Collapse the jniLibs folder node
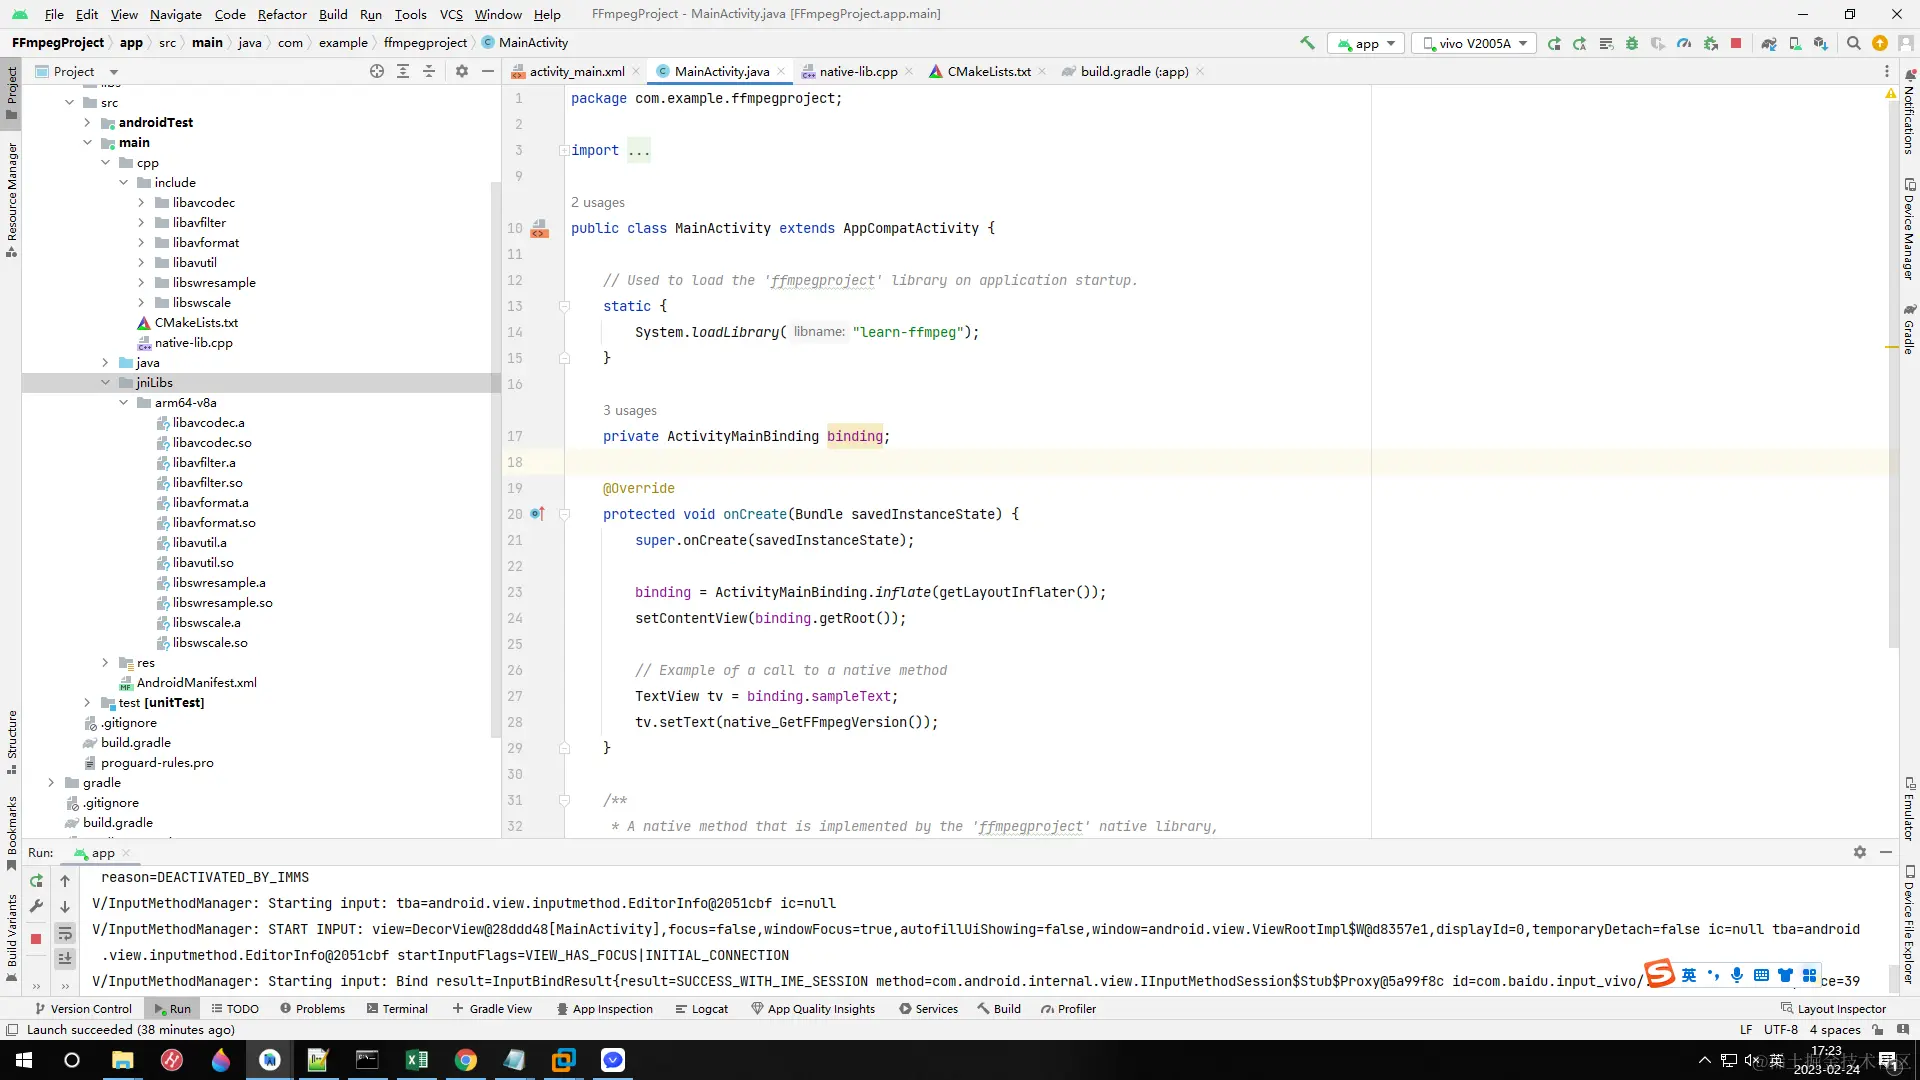The image size is (1920, 1080). pos(106,382)
